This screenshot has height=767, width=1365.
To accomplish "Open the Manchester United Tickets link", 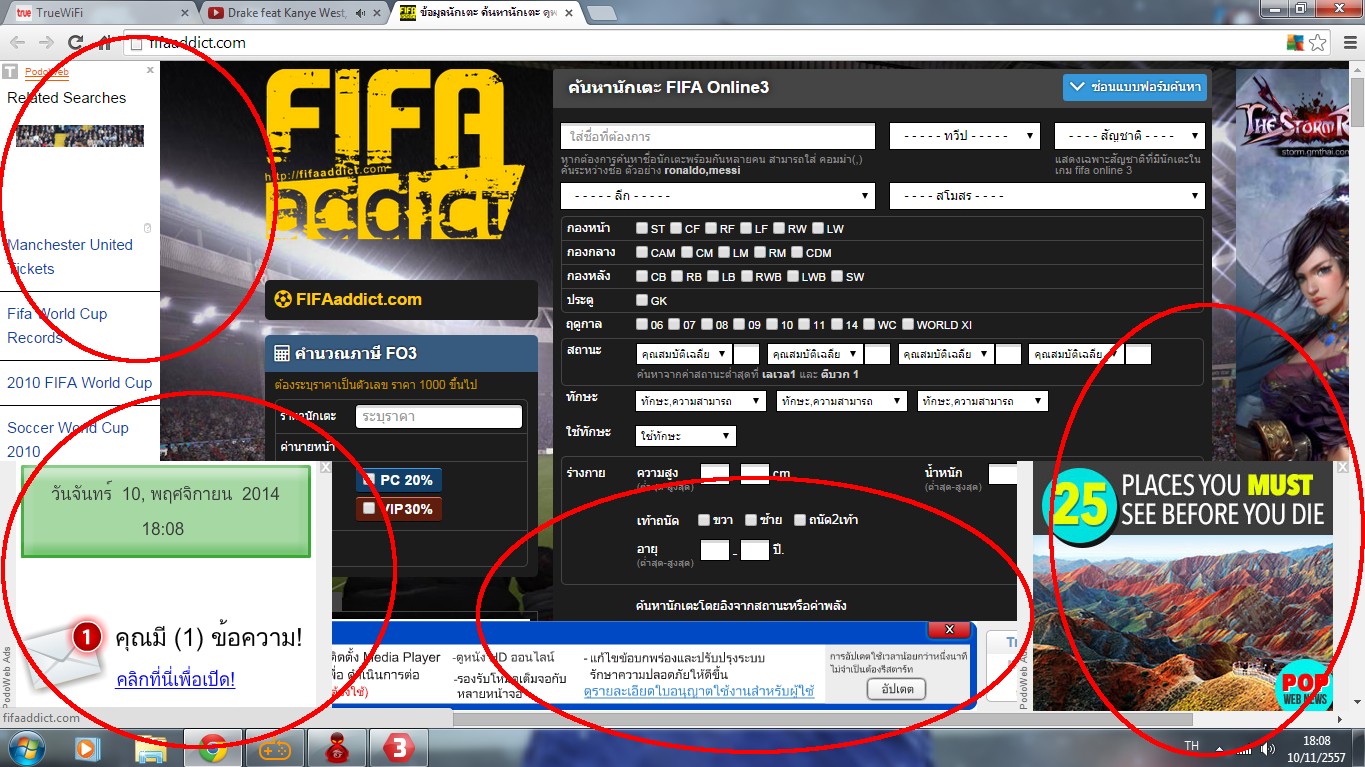I will [70, 257].
